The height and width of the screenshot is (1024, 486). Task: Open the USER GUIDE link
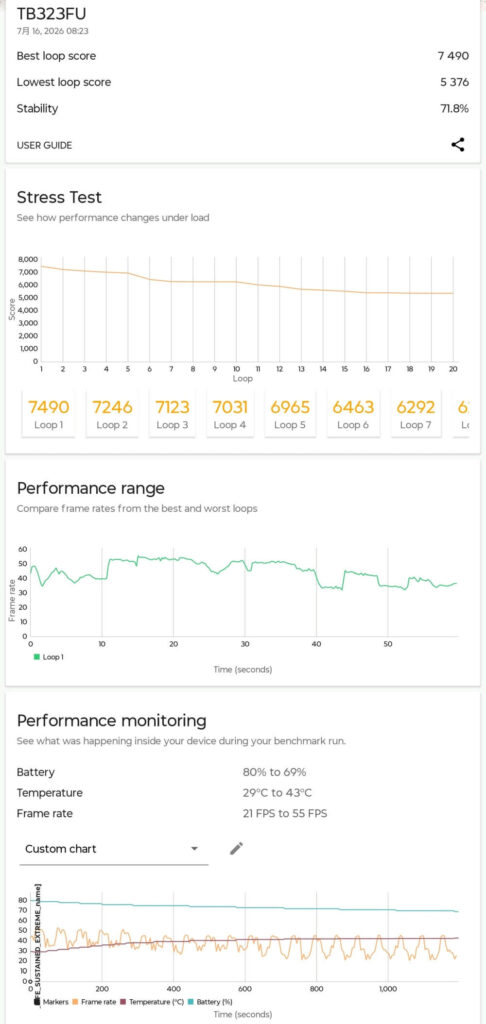44,146
